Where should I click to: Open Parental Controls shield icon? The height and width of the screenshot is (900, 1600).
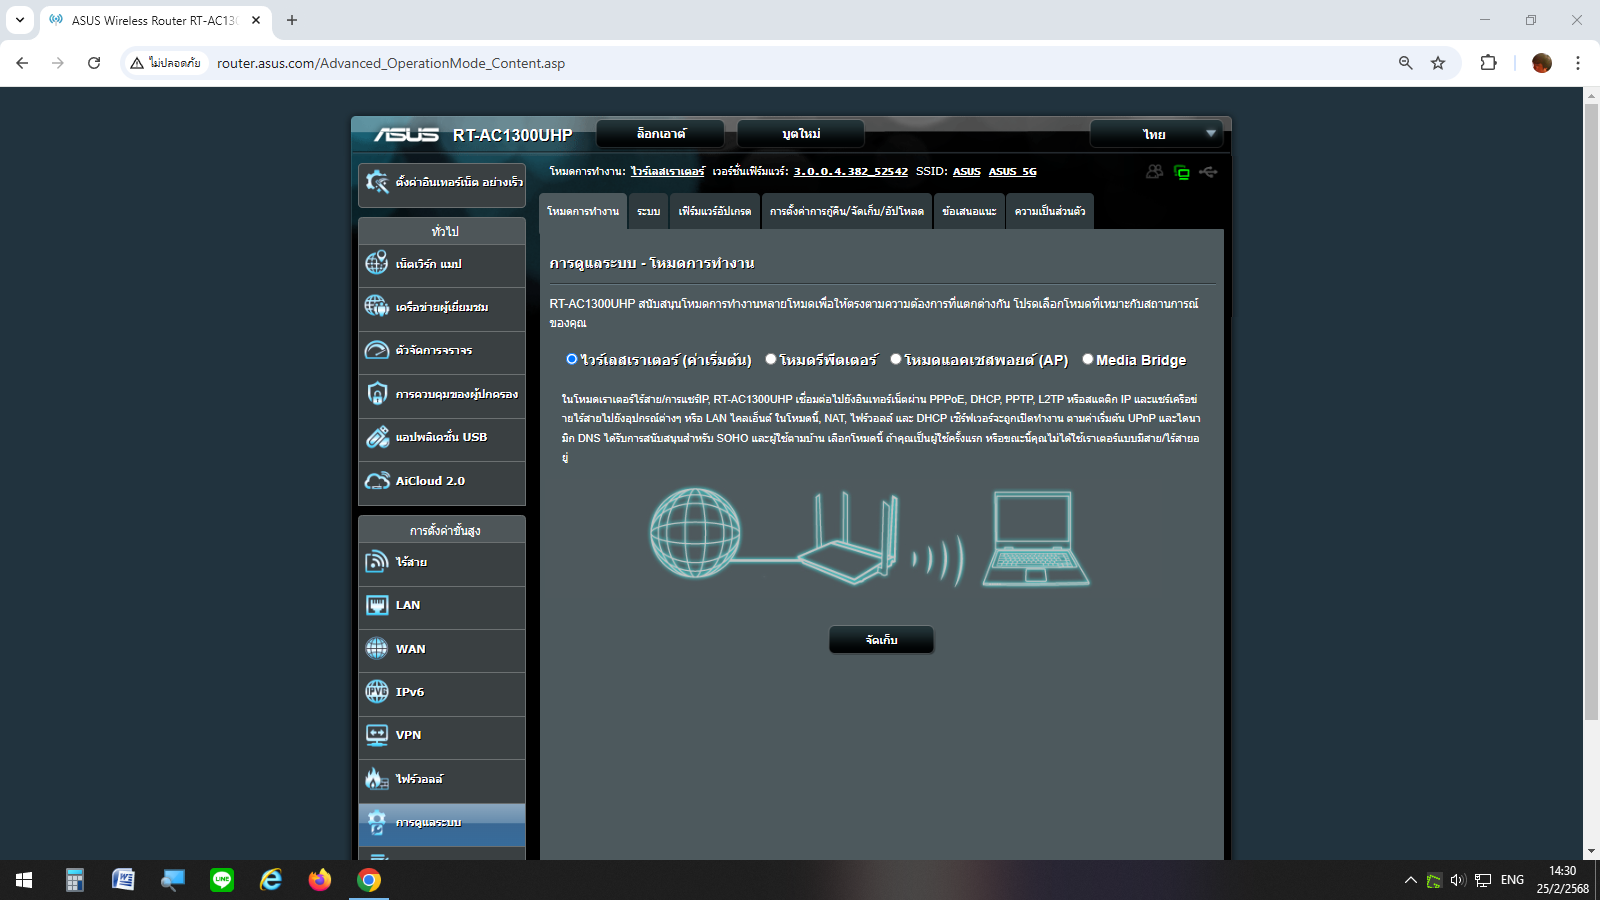[x=377, y=394]
